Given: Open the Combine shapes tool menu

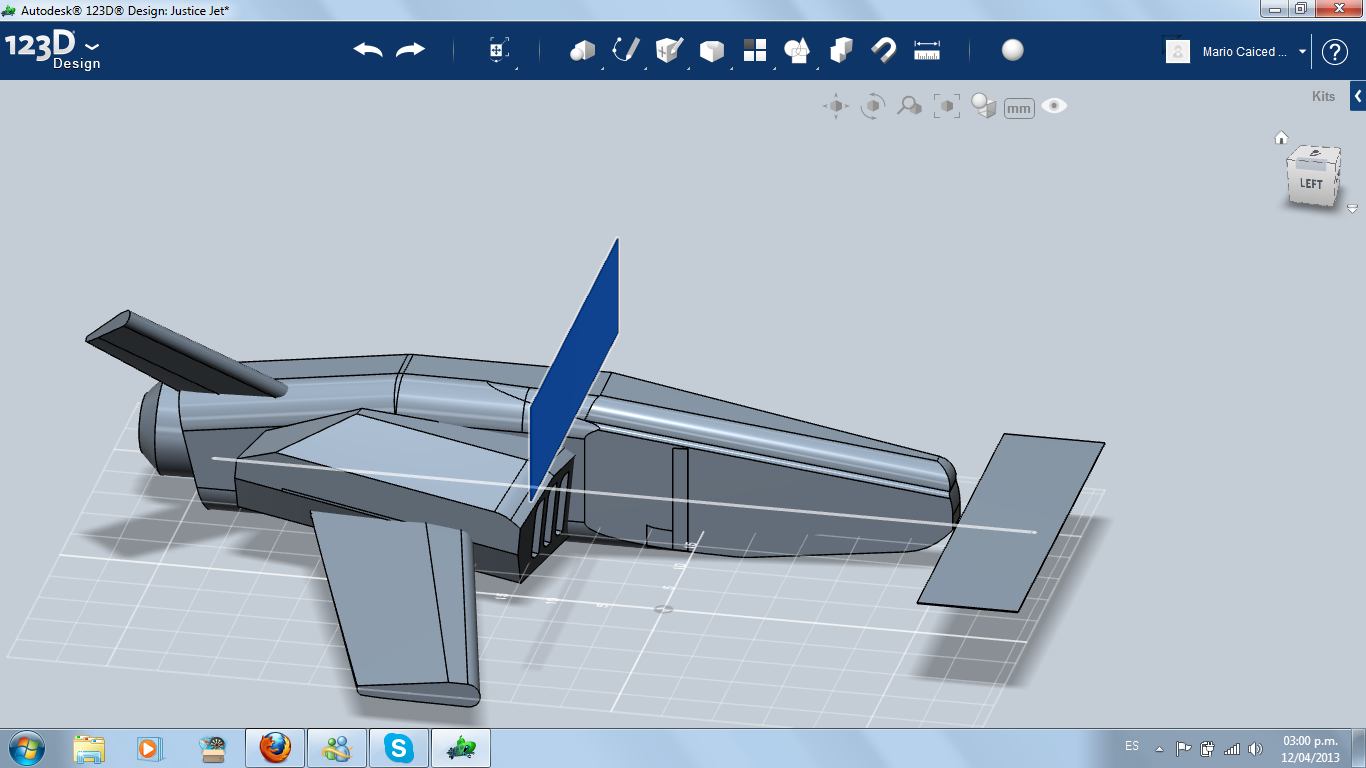Looking at the screenshot, I should pyautogui.click(x=797, y=50).
